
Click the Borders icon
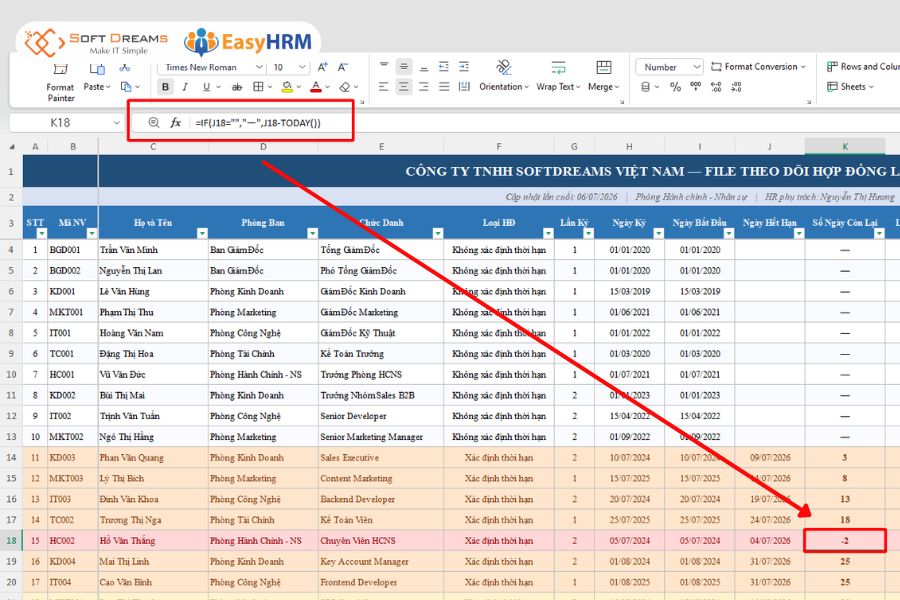click(x=258, y=87)
